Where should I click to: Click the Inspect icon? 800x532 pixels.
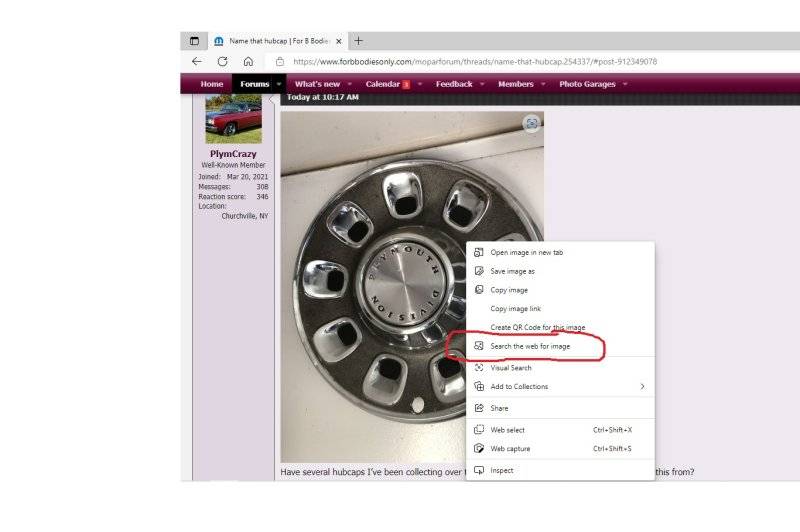[479, 470]
